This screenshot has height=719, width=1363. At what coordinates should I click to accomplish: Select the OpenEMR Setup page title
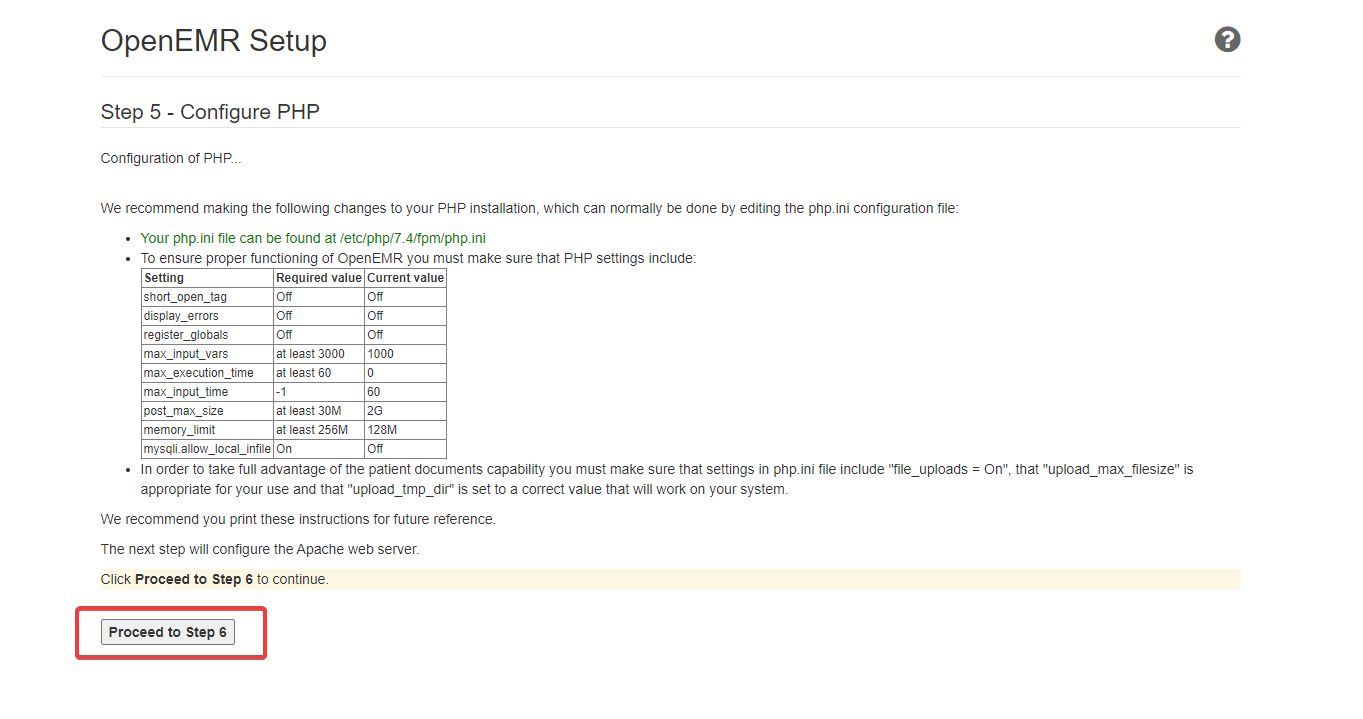(x=214, y=41)
